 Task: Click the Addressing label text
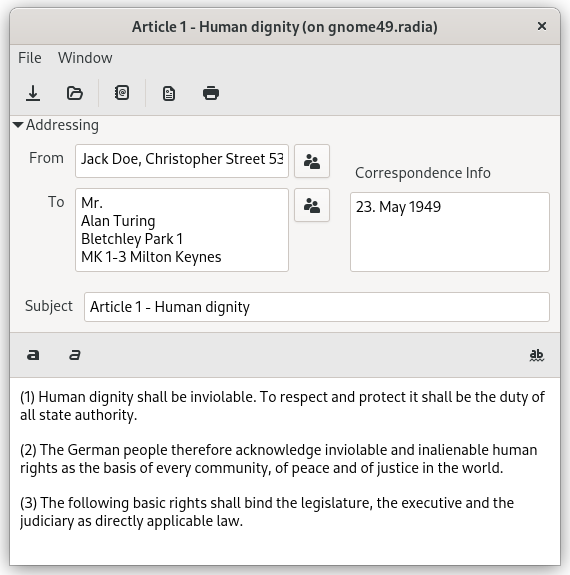[62, 125]
